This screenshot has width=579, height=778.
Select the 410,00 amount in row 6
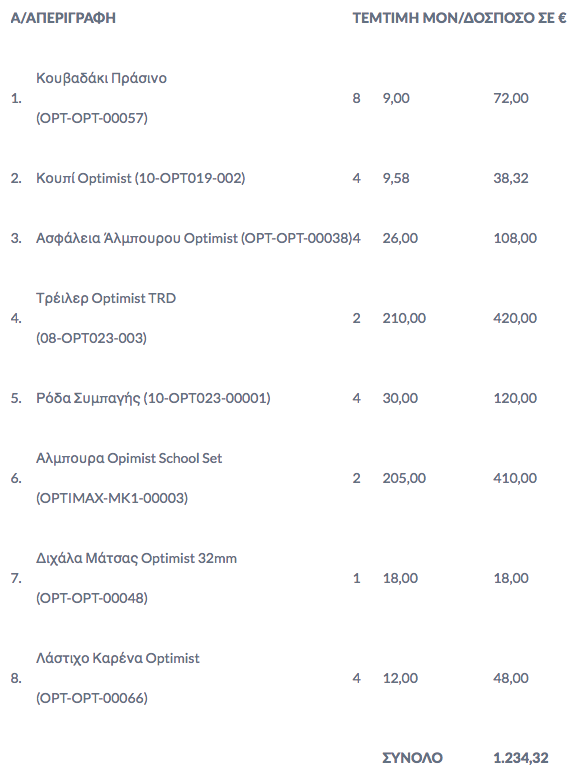pyautogui.click(x=515, y=478)
